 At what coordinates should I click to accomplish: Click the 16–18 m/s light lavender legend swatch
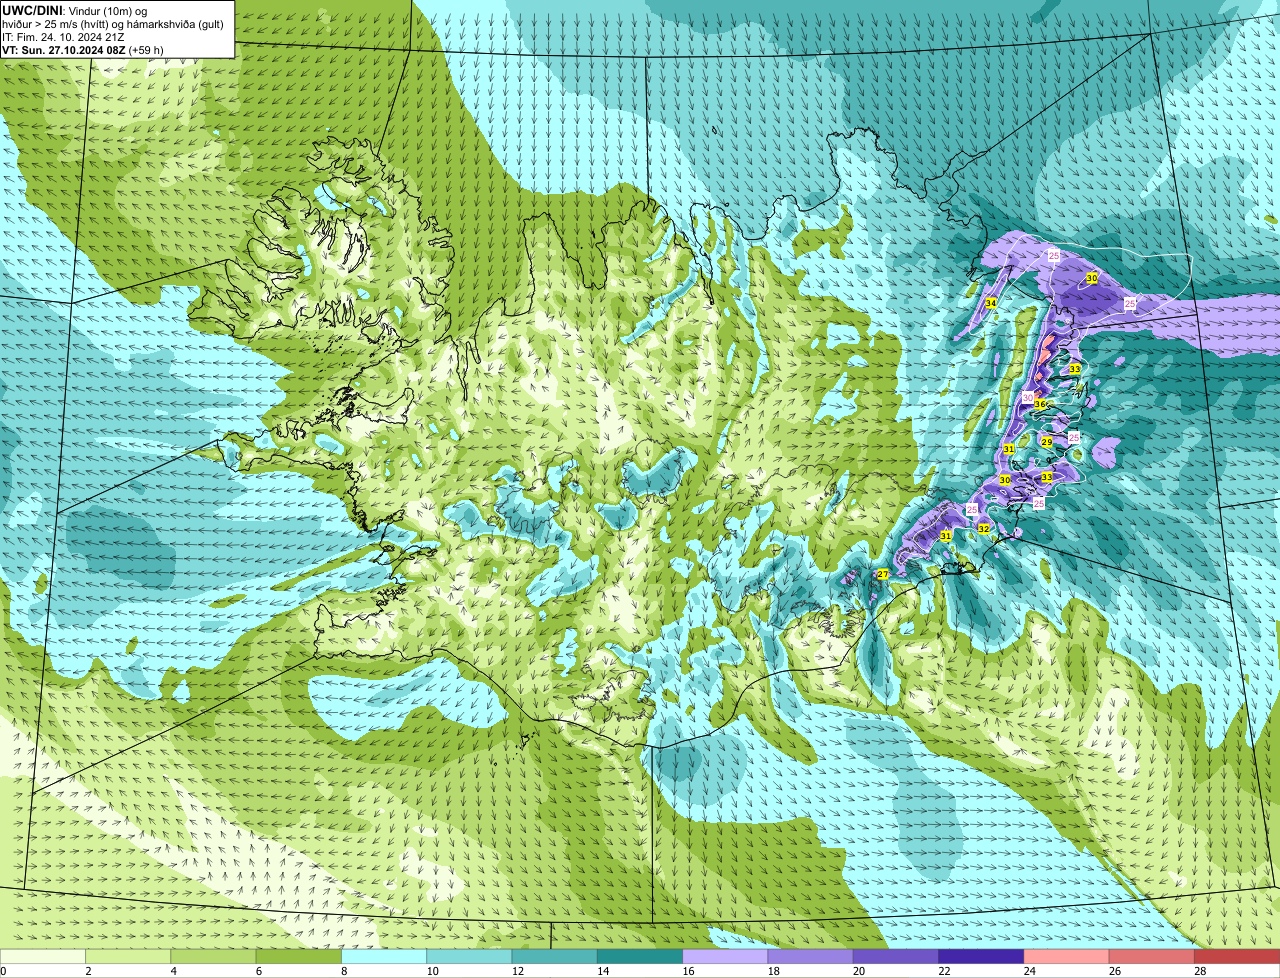(725, 957)
